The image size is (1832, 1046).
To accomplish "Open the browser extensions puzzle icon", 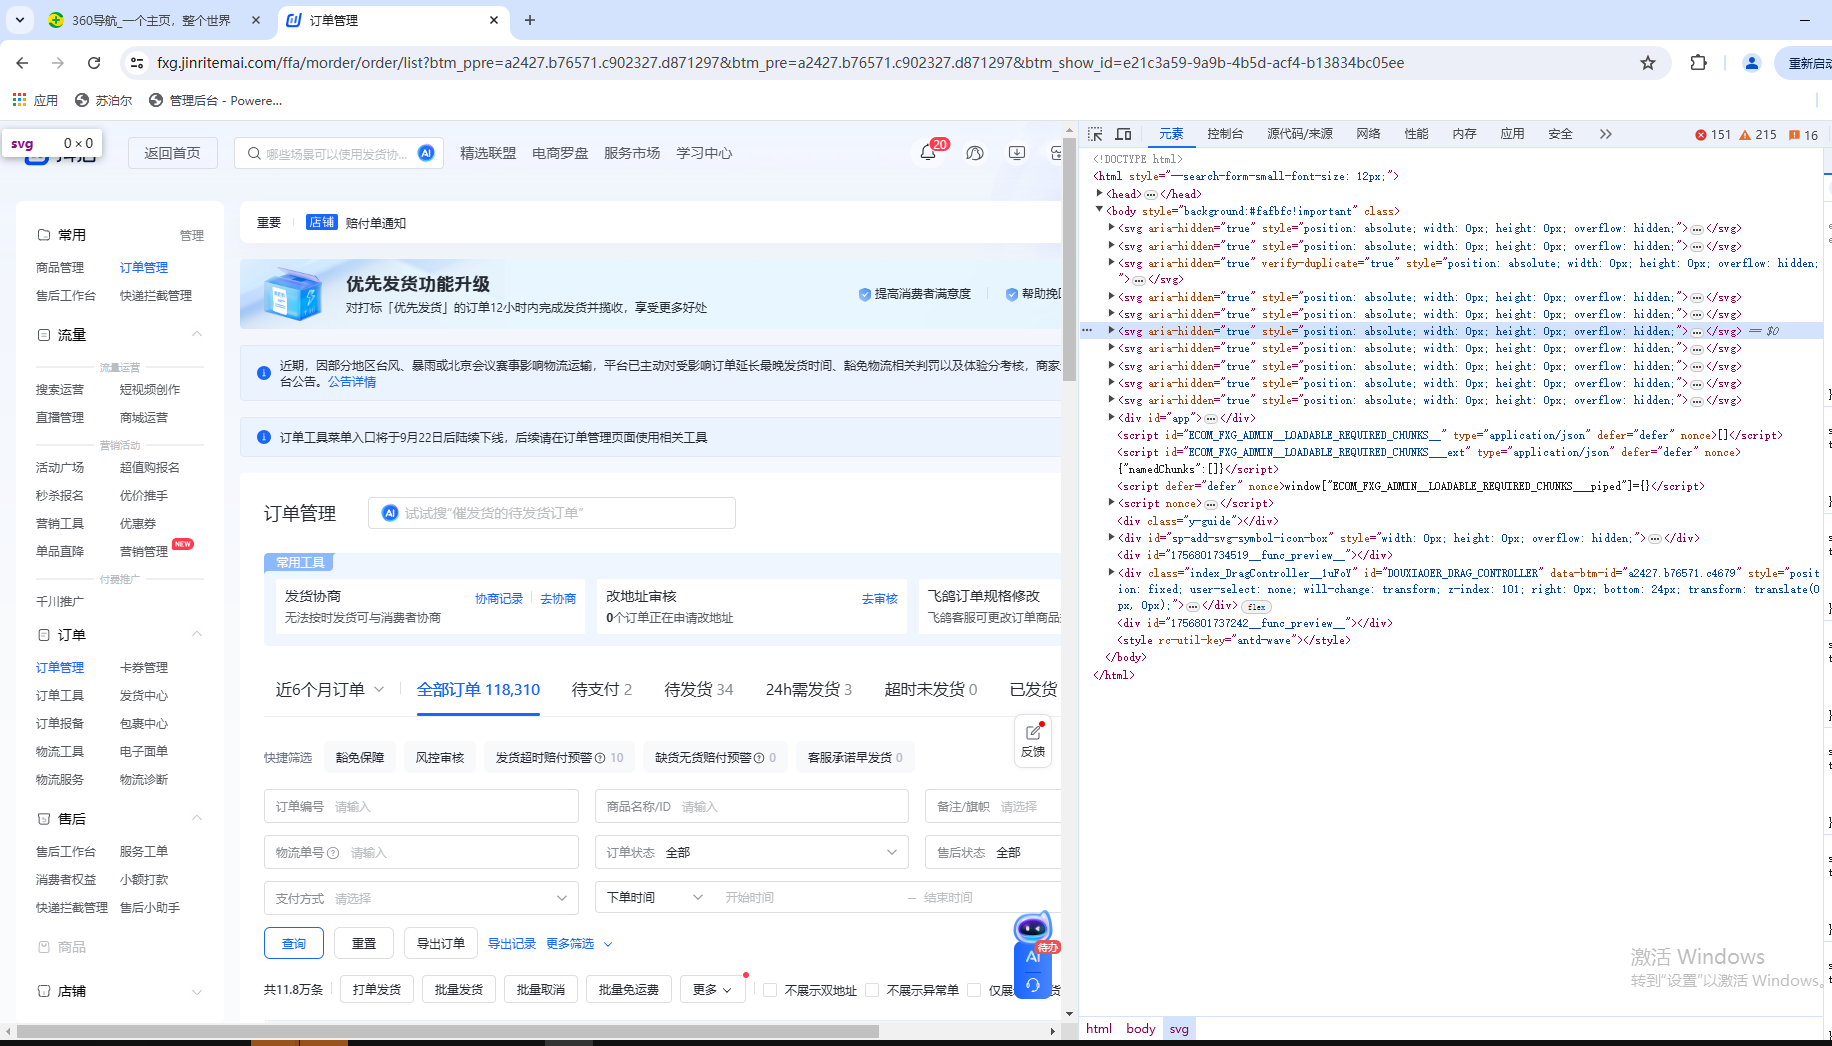I will pos(1698,63).
